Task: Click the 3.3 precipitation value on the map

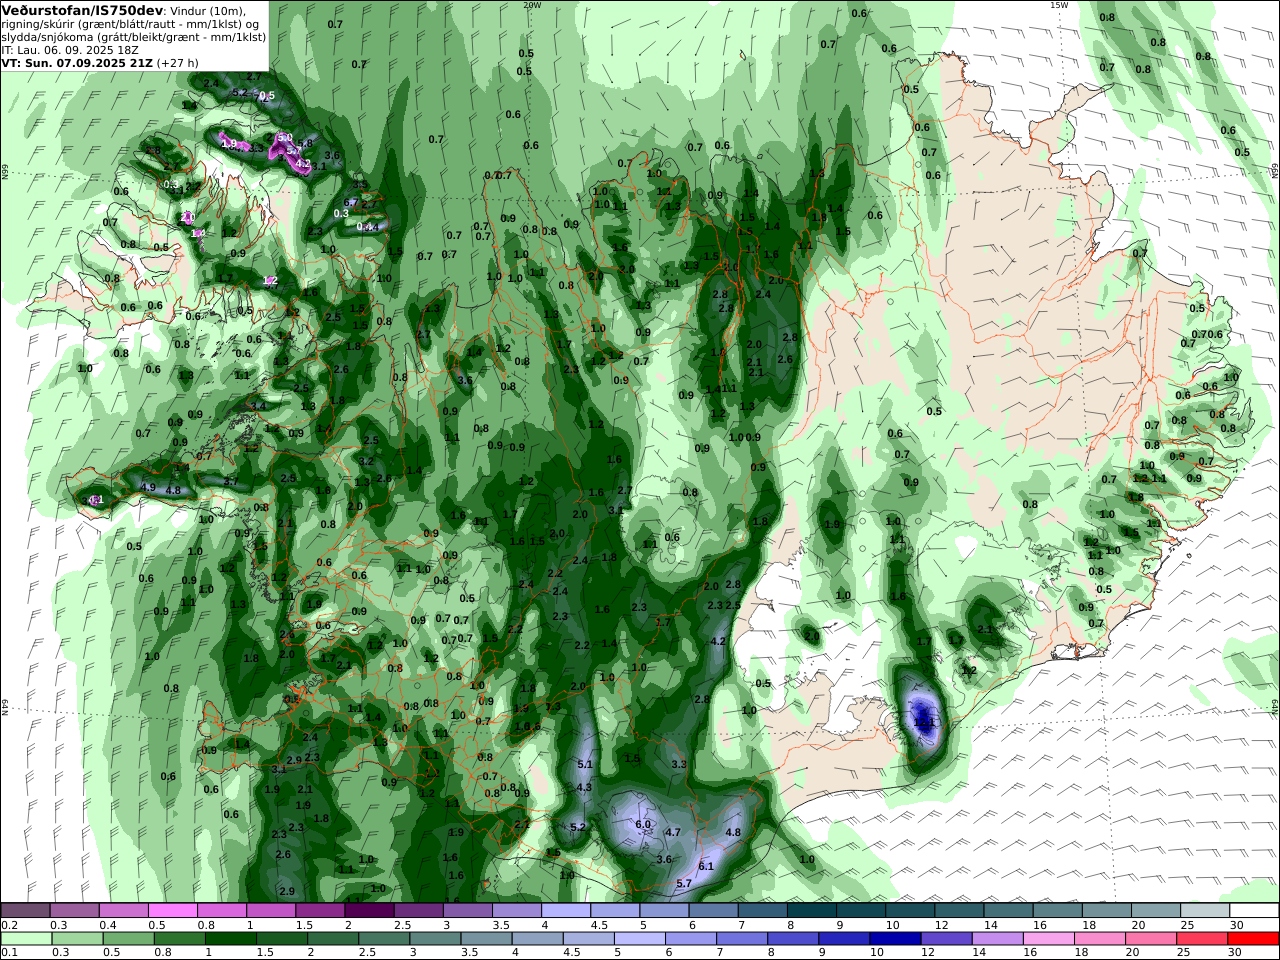Action: tap(679, 764)
